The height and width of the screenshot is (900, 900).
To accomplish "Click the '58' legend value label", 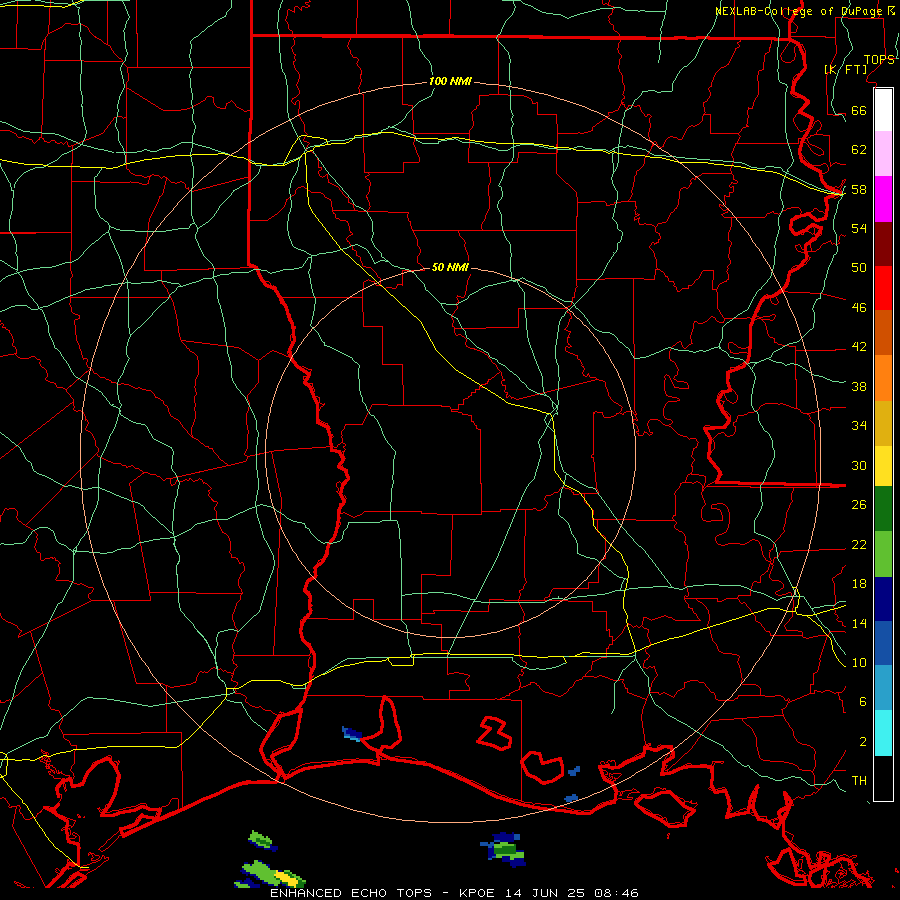I will [859, 189].
